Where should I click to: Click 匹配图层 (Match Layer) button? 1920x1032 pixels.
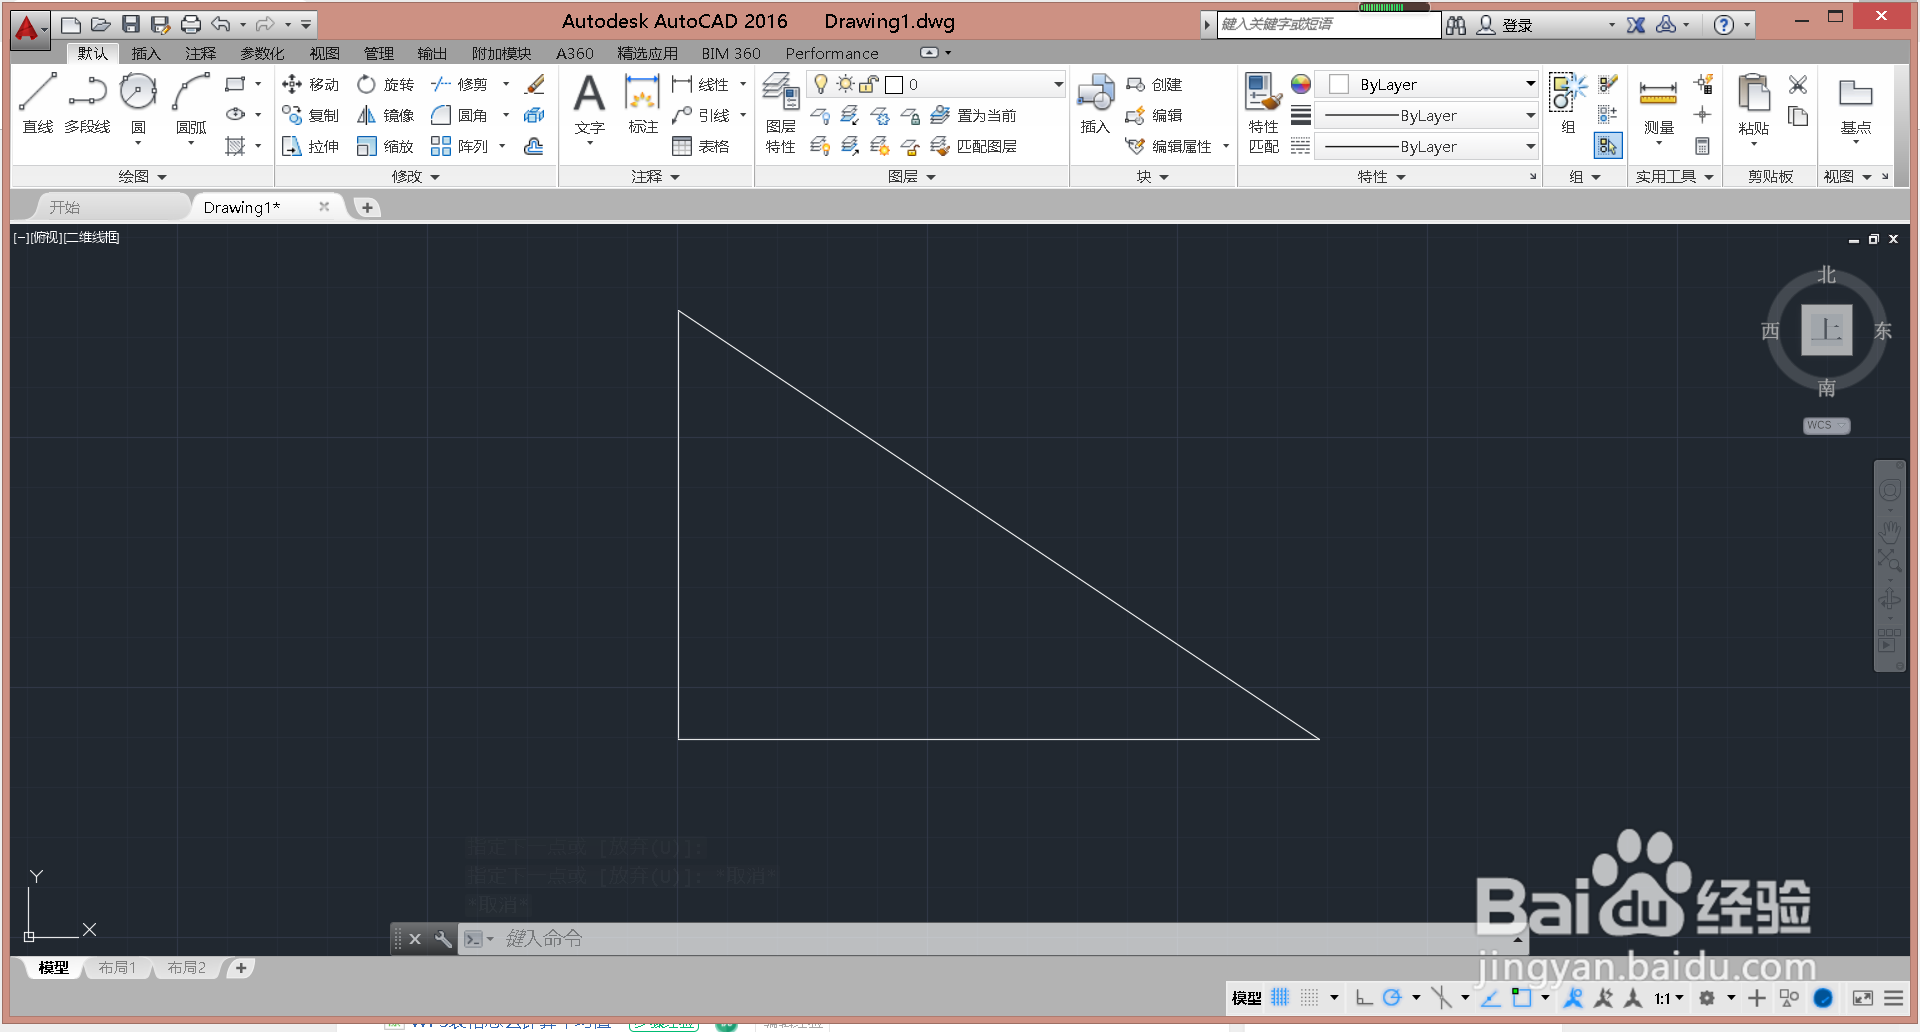[973, 147]
